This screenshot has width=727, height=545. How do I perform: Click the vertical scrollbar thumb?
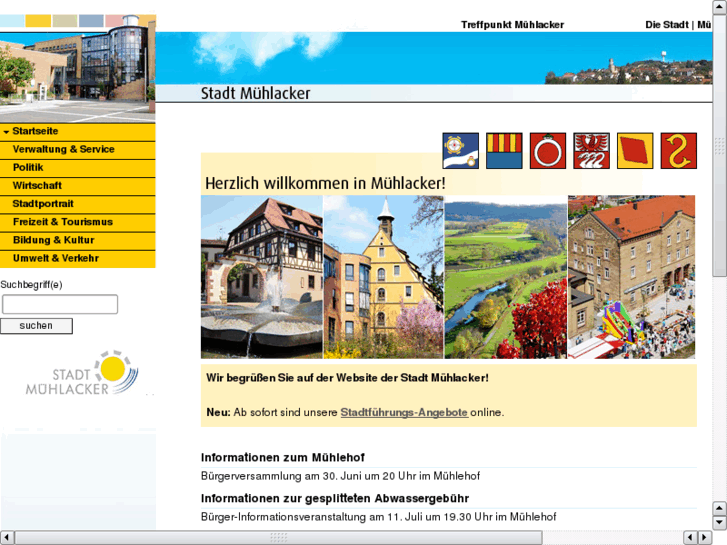coord(720,145)
